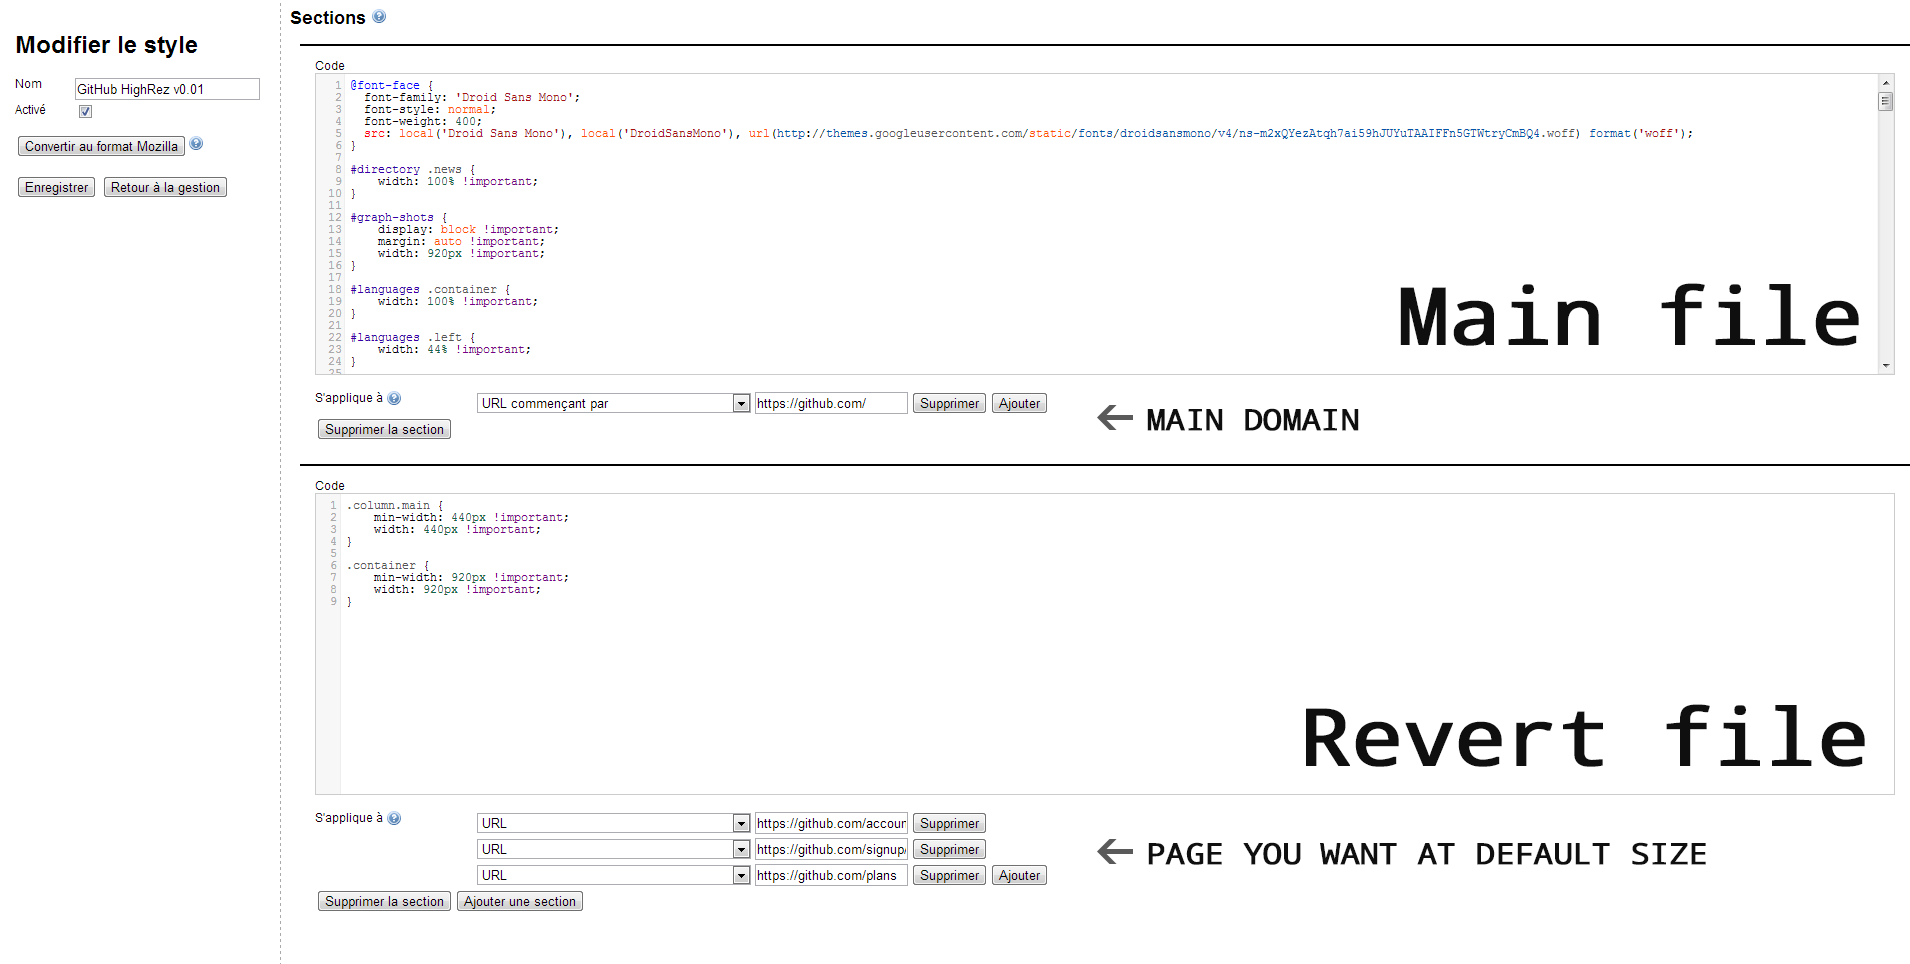Open help icon next to first S'applique à

pos(394,398)
